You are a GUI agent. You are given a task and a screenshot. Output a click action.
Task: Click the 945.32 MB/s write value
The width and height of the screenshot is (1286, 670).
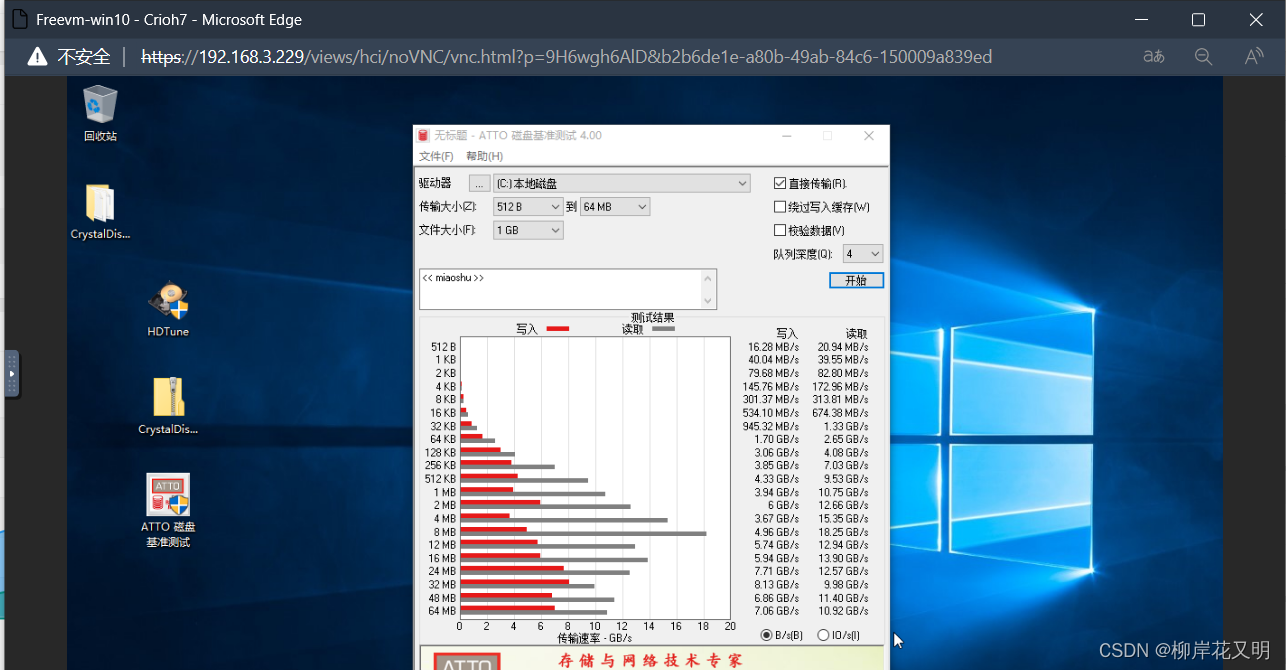tap(773, 426)
